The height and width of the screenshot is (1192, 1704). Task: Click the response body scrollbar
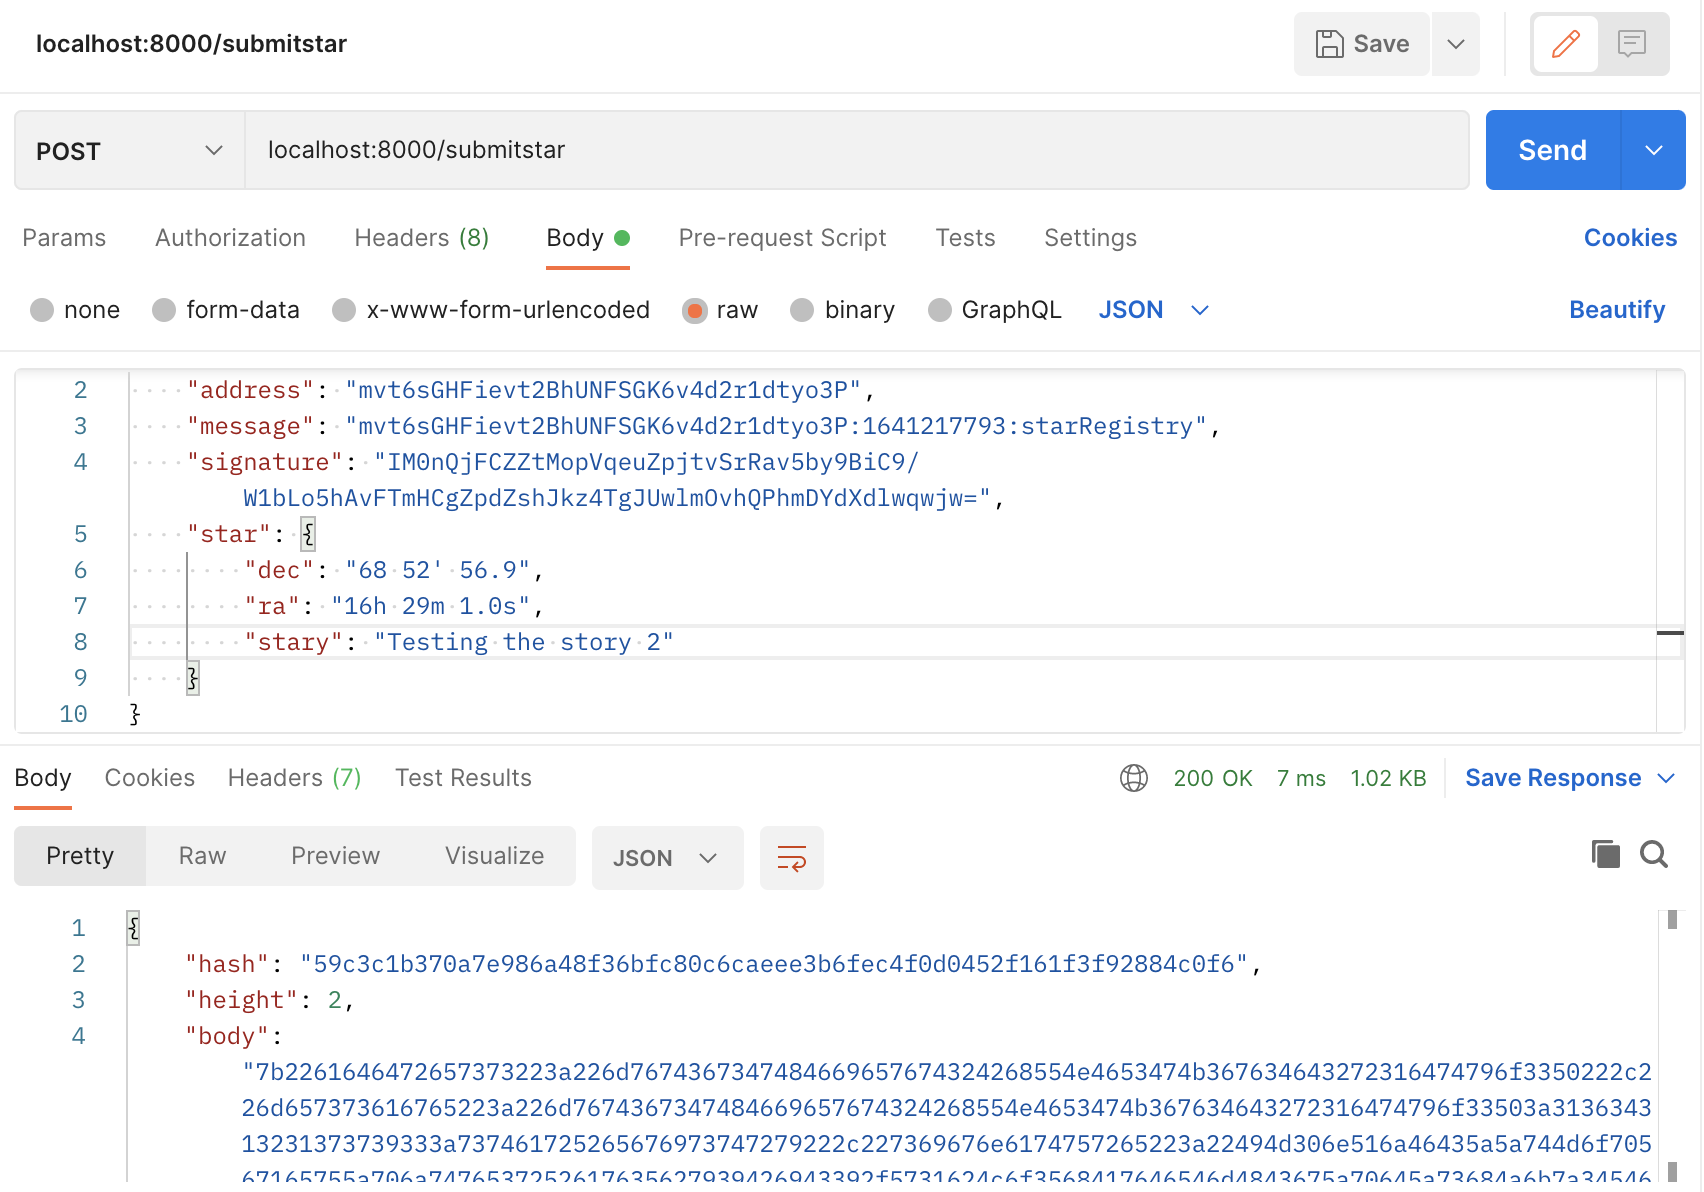(1672, 1045)
